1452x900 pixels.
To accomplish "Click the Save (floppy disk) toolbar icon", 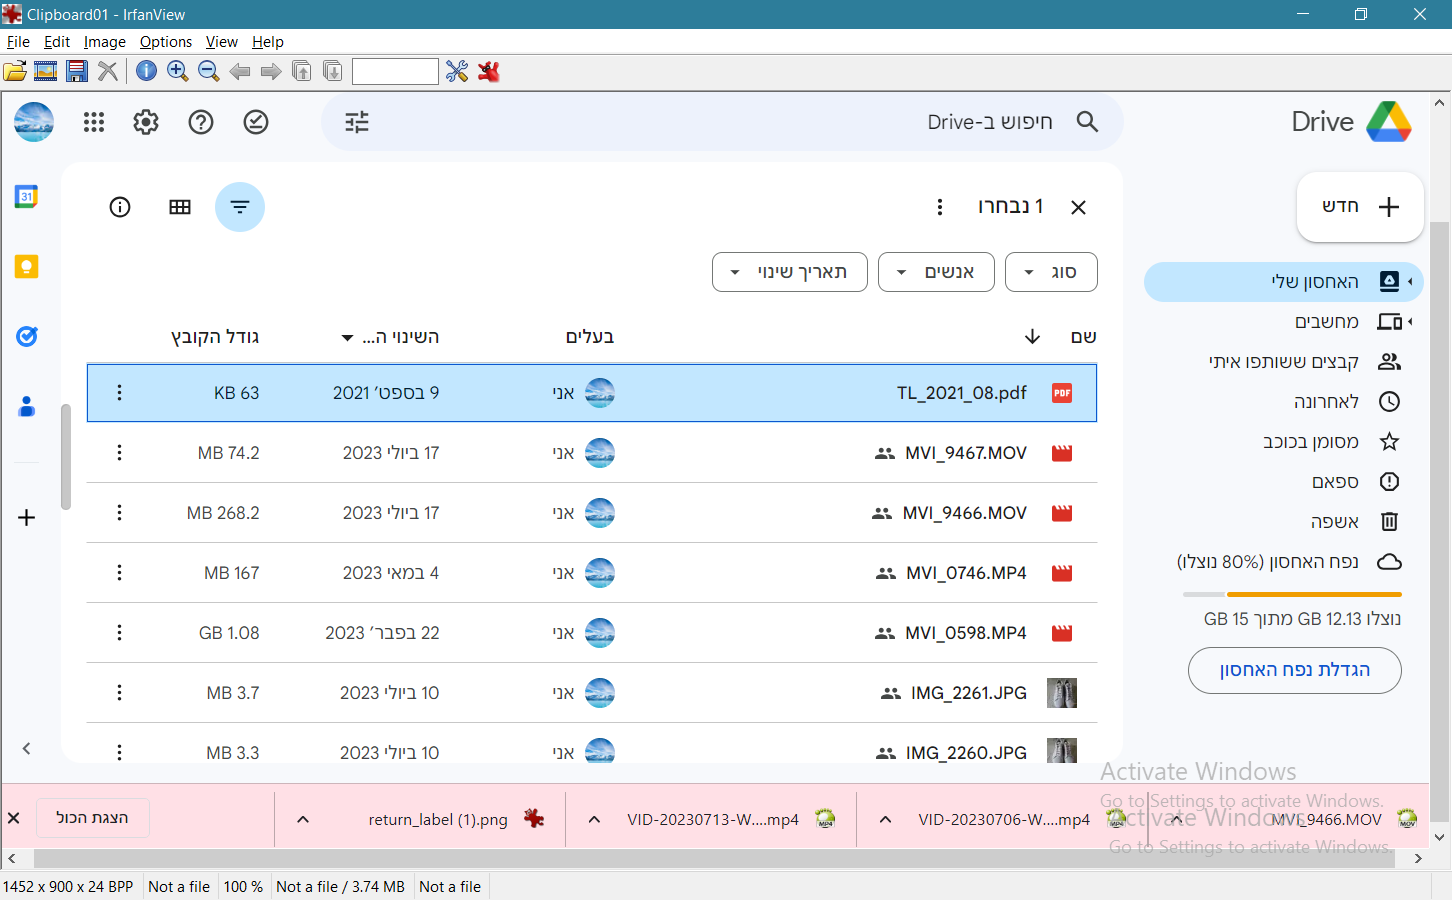I will click(77, 71).
